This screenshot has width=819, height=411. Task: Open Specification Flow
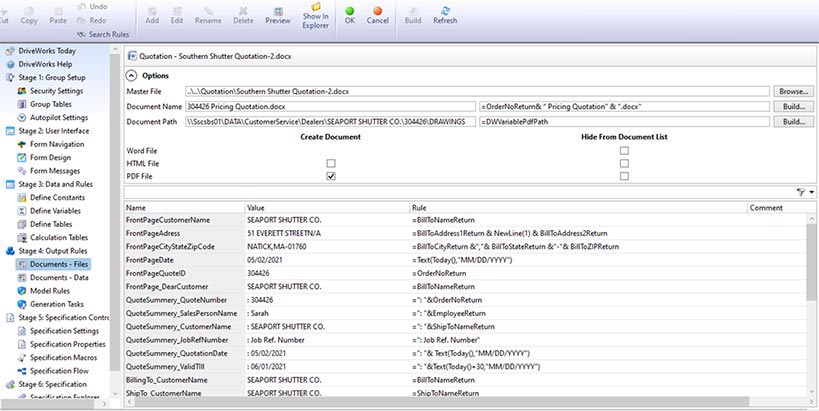59,371
